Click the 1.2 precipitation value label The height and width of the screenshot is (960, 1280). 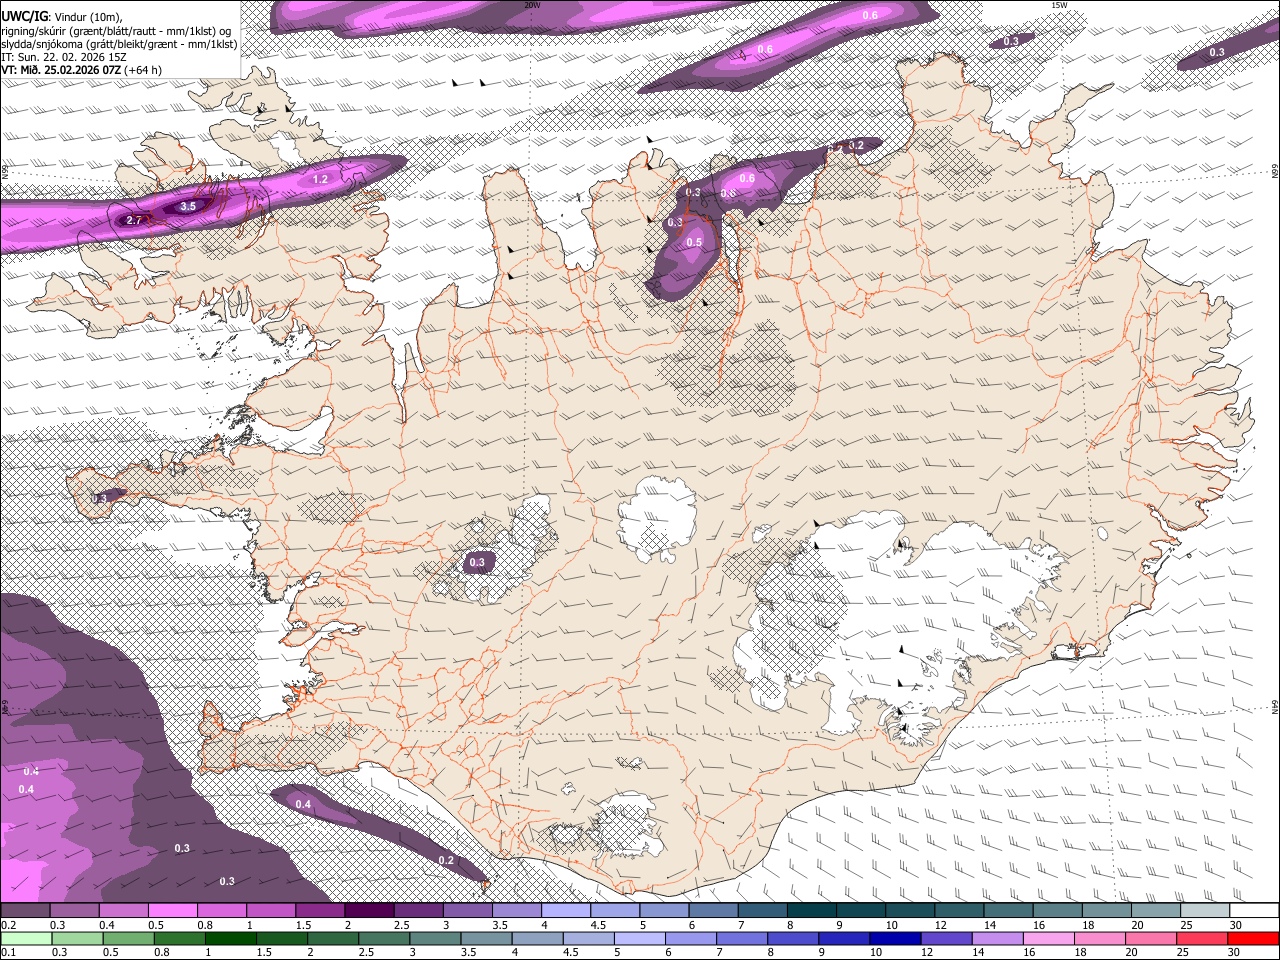tap(320, 180)
